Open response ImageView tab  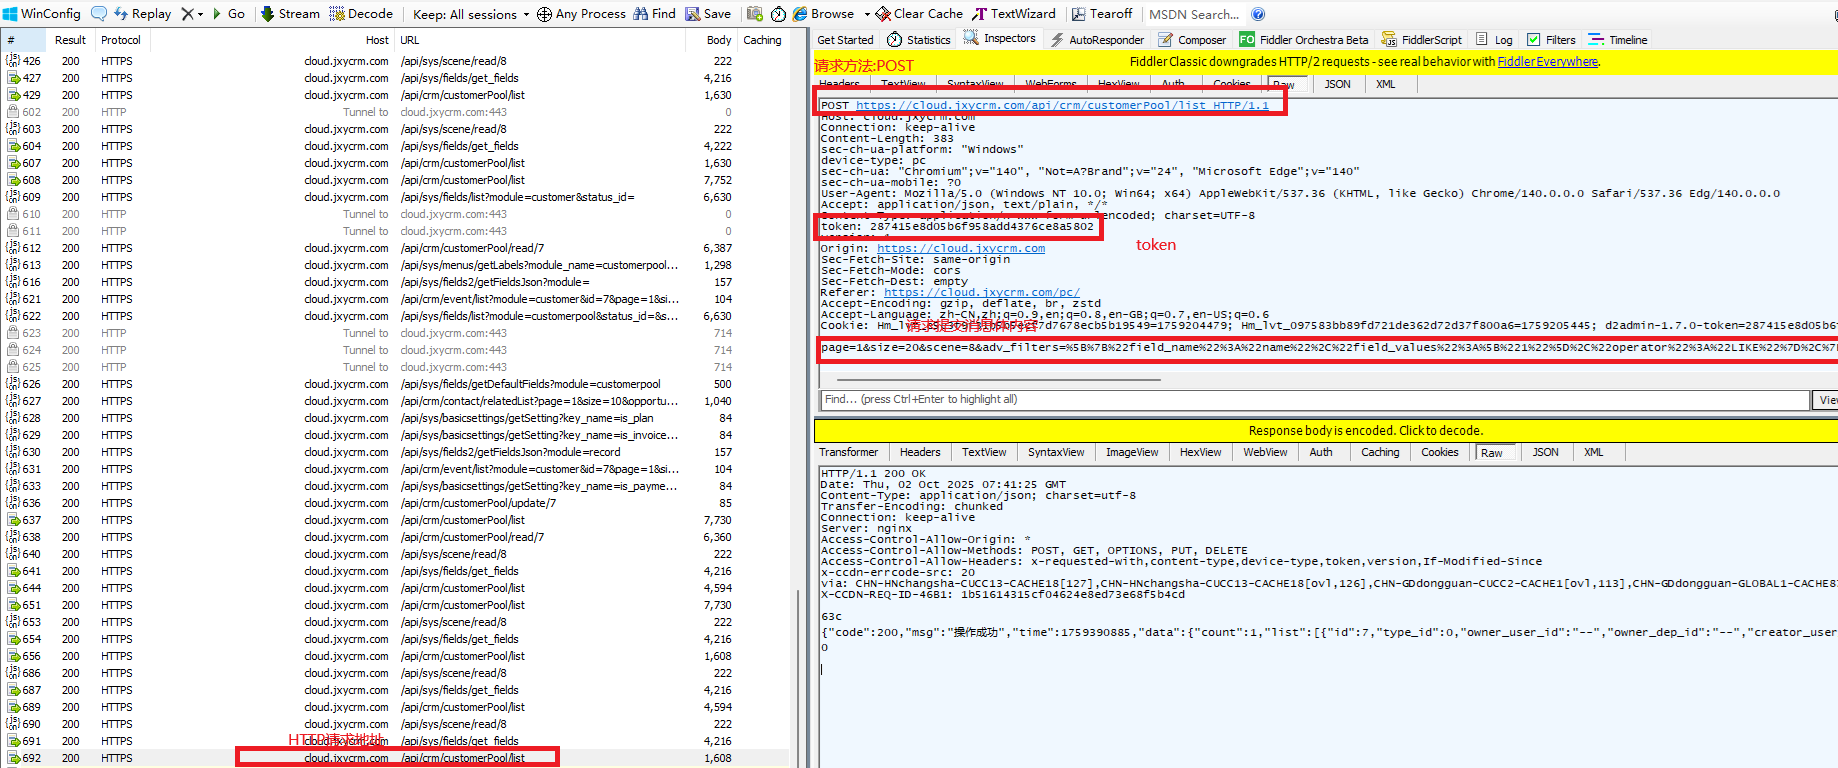[1132, 452]
